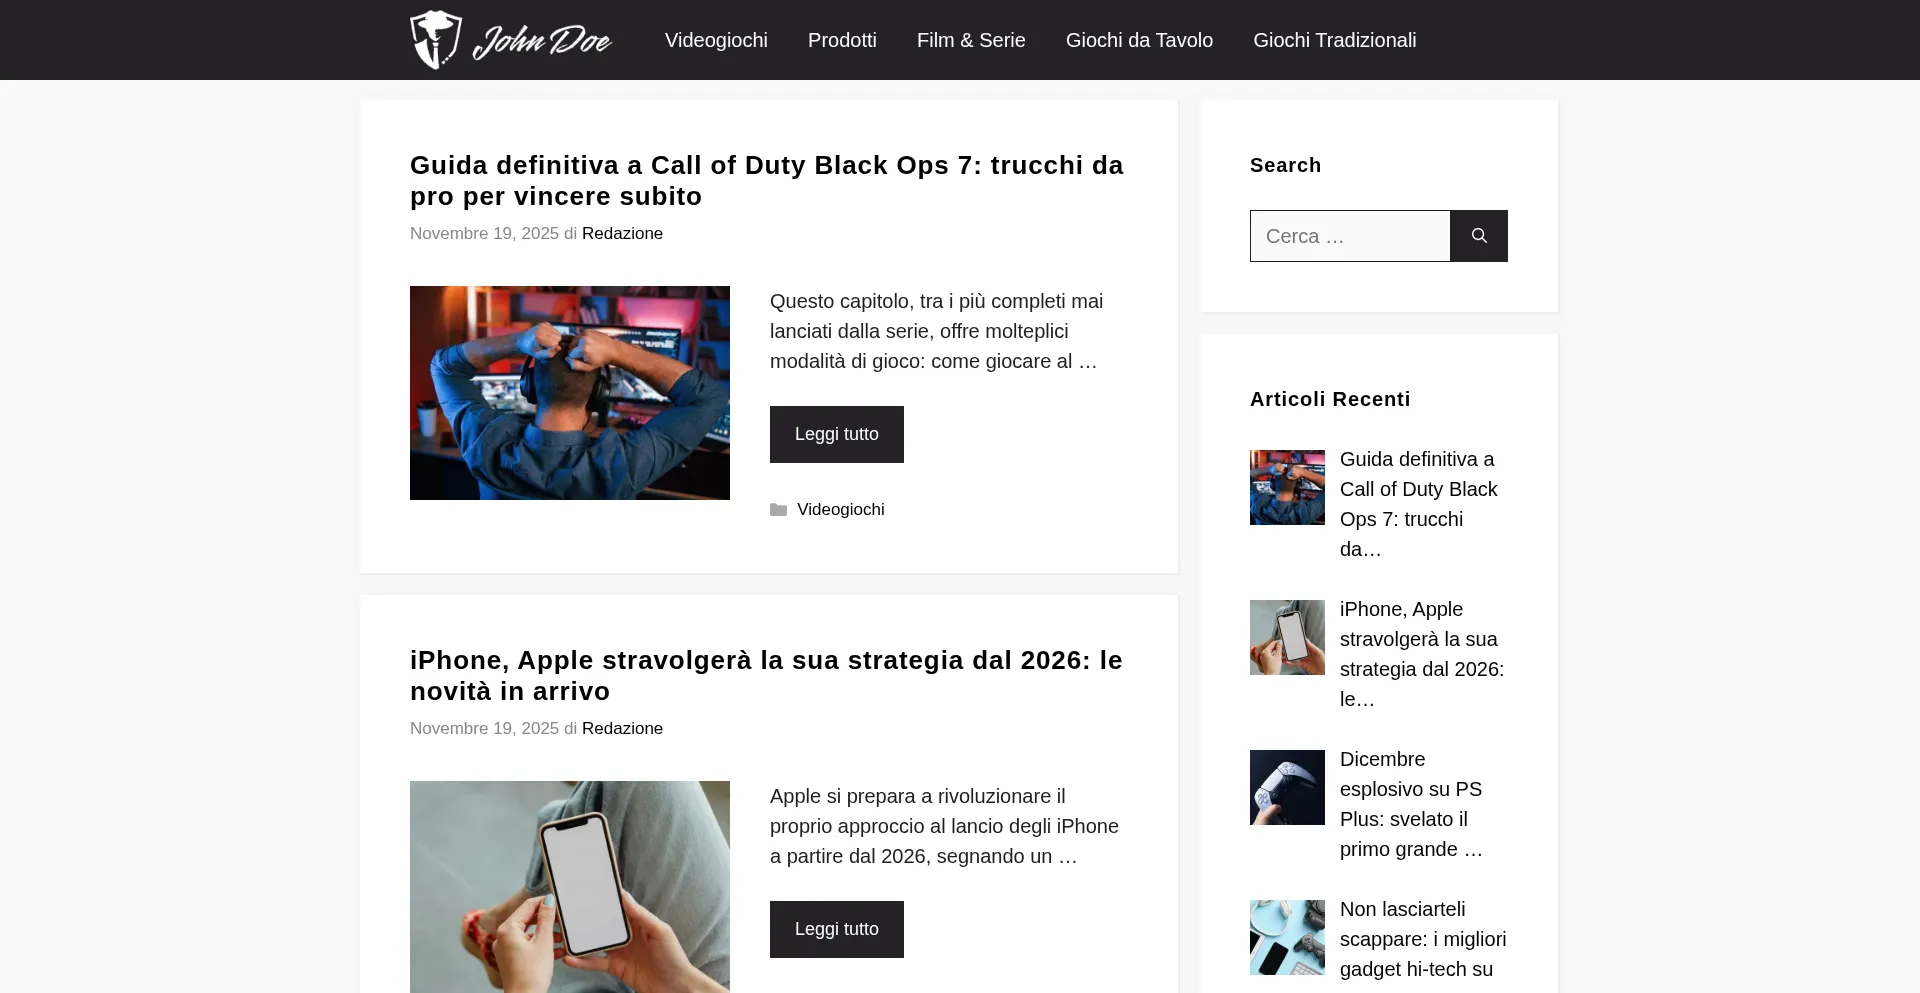Viewport: 1920px width, 993px height.
Task: Select Giochi Tradizionali in the top menu
Action: click(x=1335, y=40)
